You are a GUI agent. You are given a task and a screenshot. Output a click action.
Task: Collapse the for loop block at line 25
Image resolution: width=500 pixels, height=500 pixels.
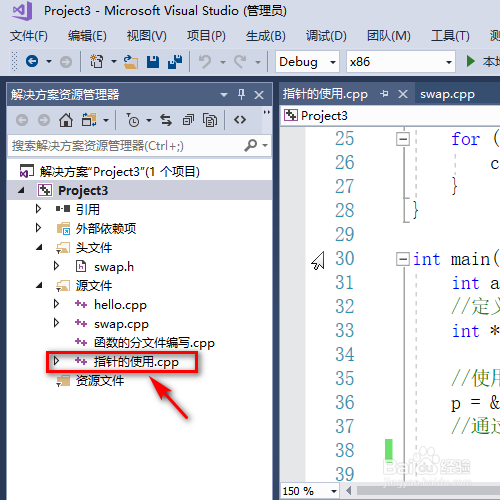pyautogui.click(x=403, y=139)
